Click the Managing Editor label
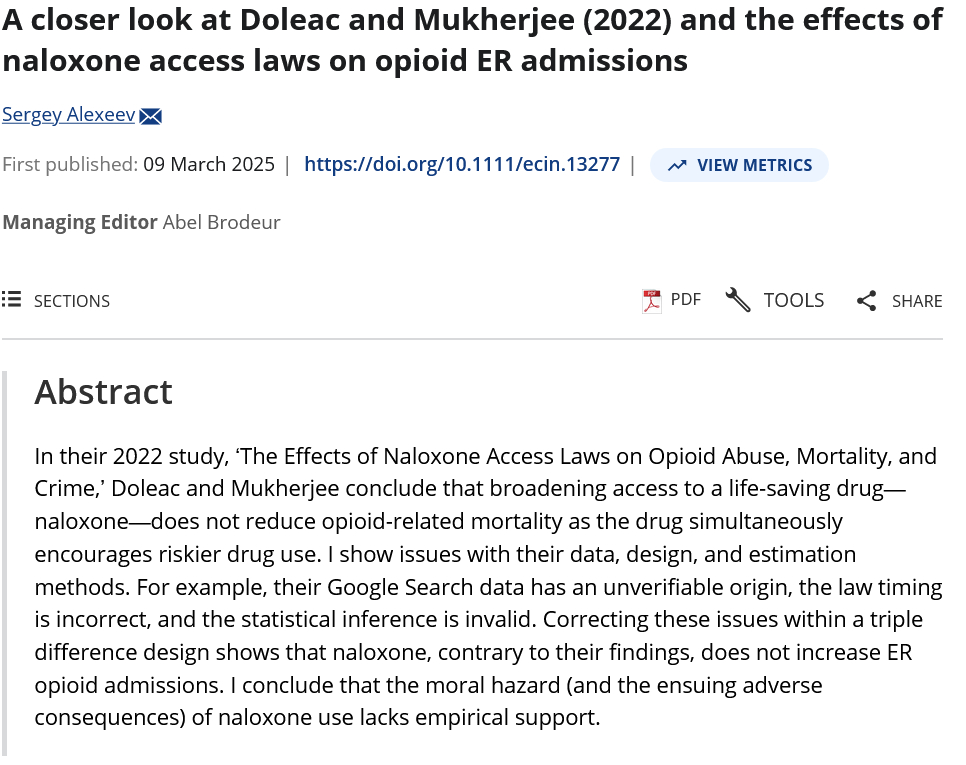Screen dimensions: 966x765 point(80,222)
